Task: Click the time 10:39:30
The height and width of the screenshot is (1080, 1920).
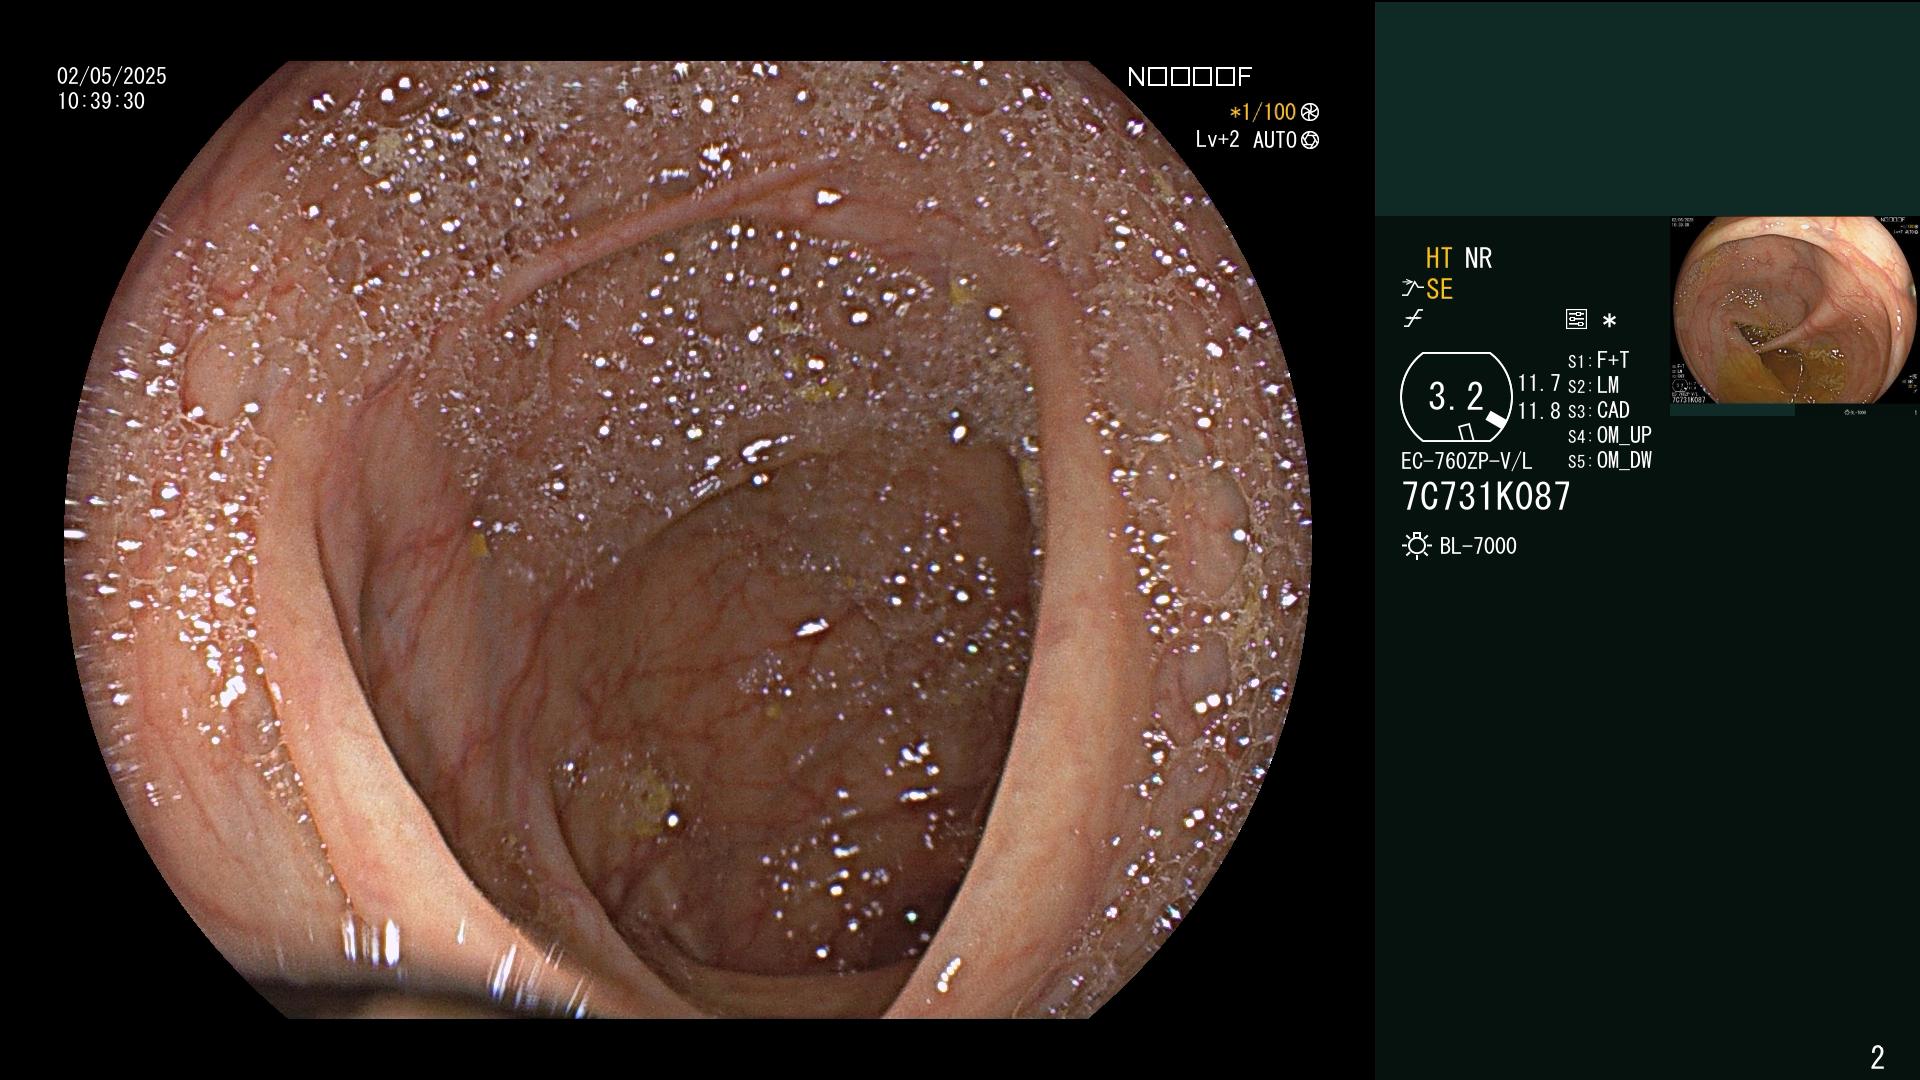Action: pos(101,101)
